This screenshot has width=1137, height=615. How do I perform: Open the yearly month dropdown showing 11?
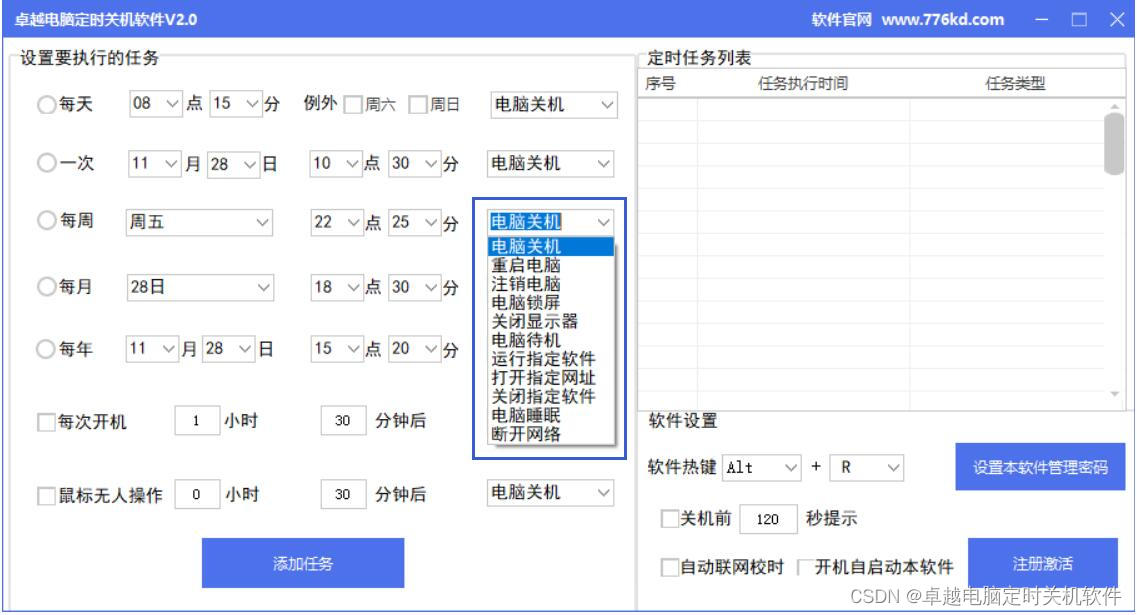point(152,349)
